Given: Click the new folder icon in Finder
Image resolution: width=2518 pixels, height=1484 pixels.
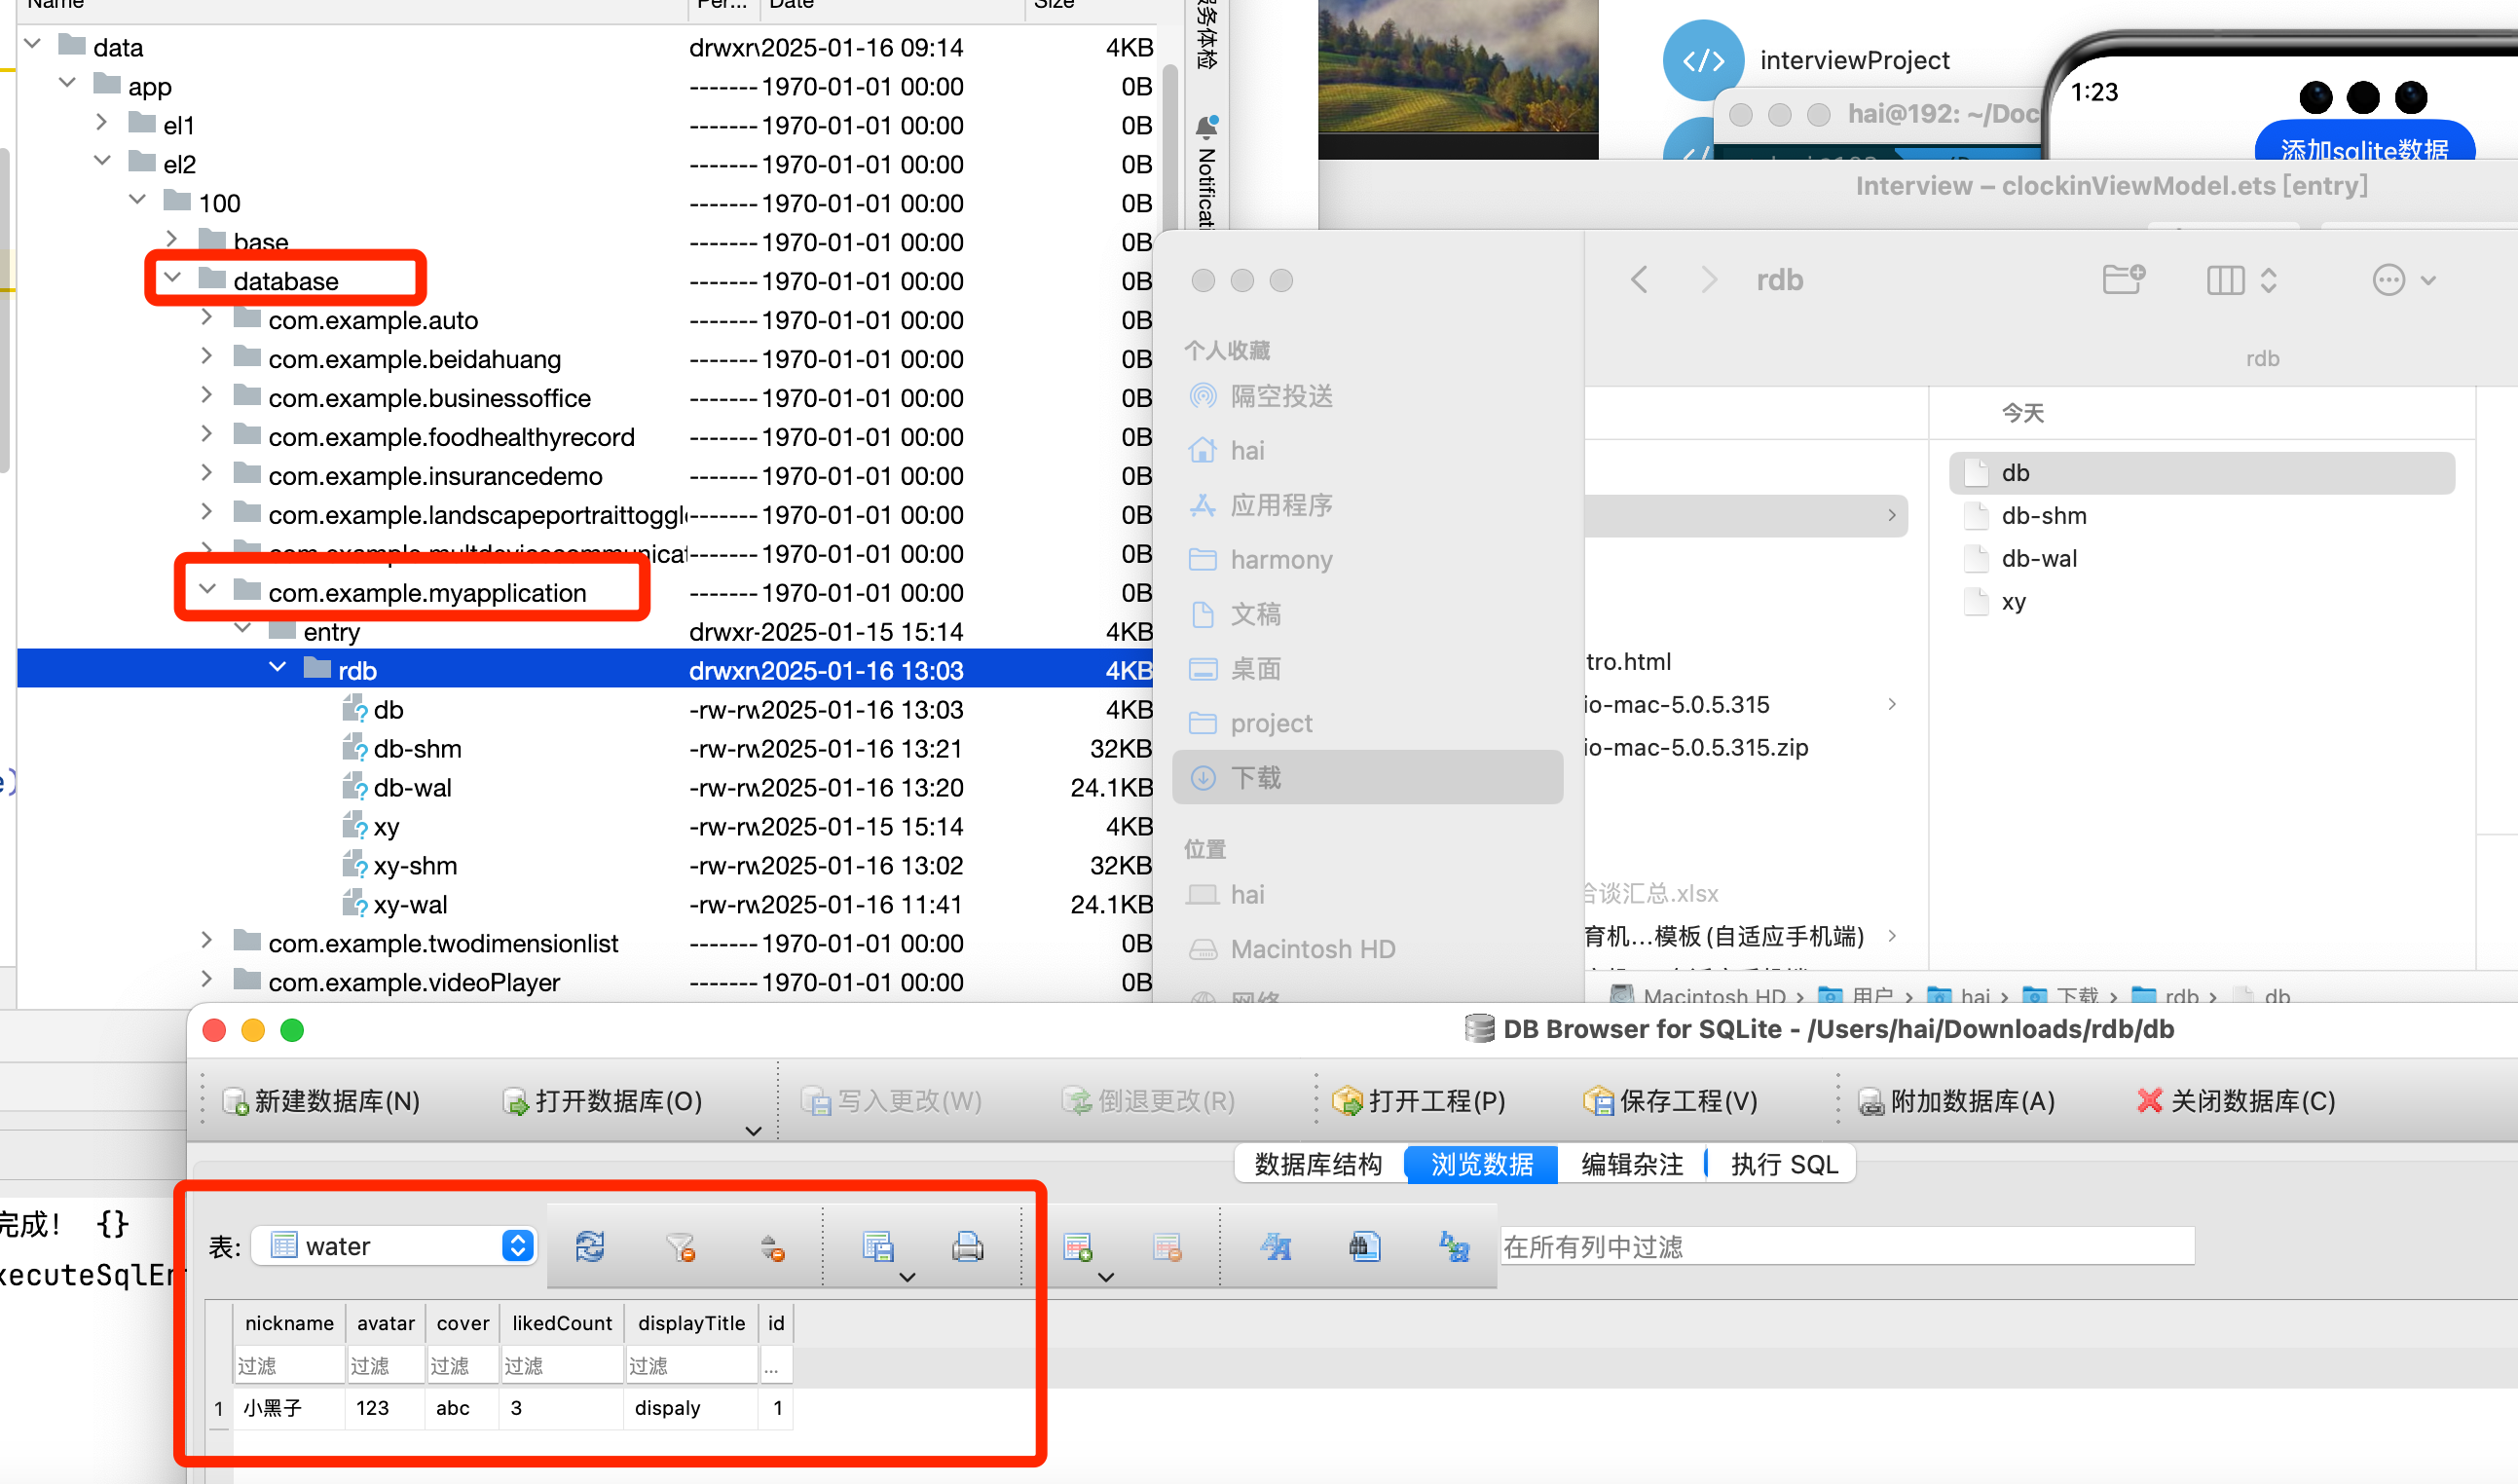Looking at the screenshot, I should pyautogui.click(x=2122, y=279).
